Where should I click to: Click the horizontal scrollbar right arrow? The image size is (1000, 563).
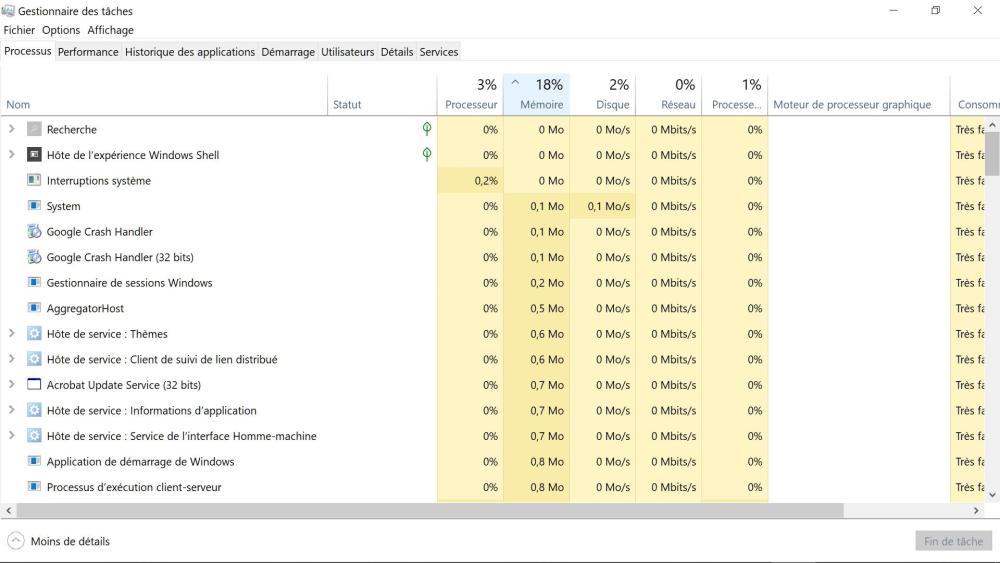(977, 511)
